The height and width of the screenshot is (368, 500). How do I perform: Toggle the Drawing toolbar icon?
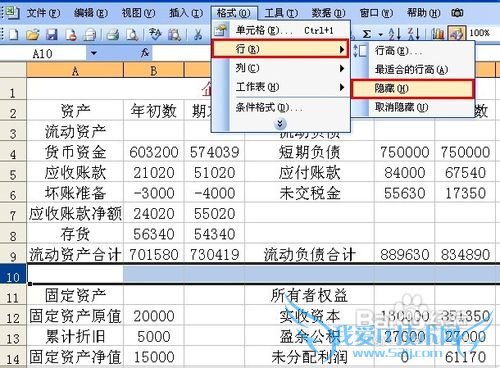pos(457,33)
